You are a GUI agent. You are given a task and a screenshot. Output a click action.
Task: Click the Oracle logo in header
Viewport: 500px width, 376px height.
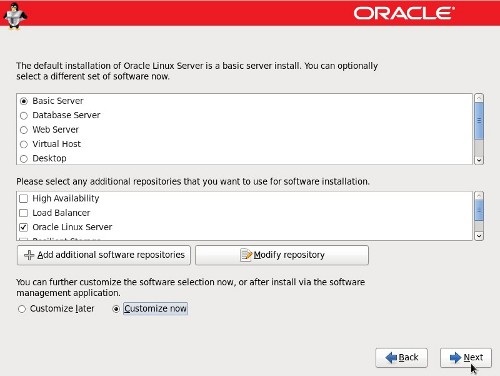tap(404, 13)
